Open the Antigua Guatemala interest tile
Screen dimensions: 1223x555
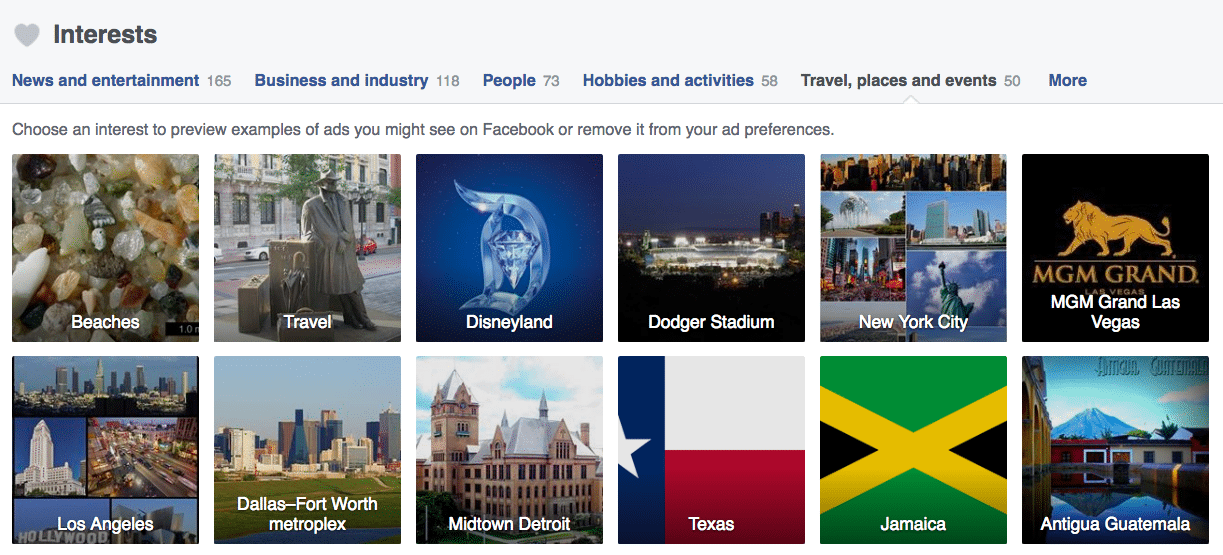(1115, 450)
